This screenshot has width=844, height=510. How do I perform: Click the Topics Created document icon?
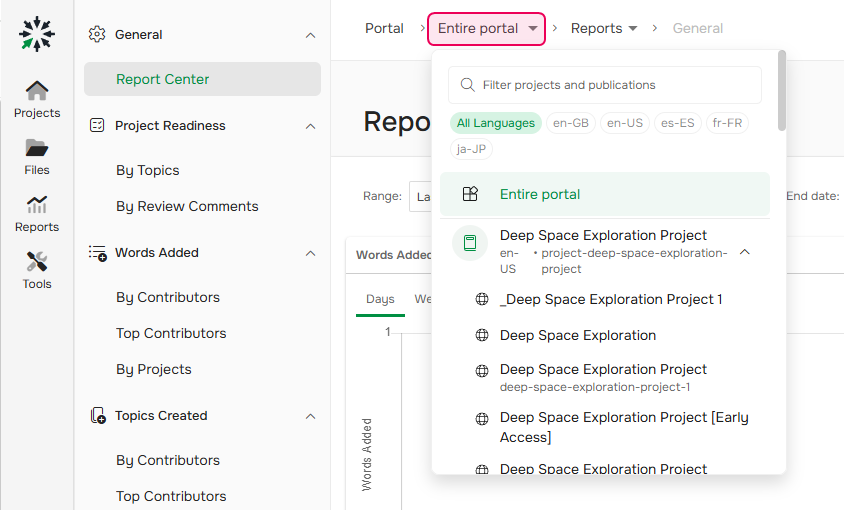tap(98, 416)
